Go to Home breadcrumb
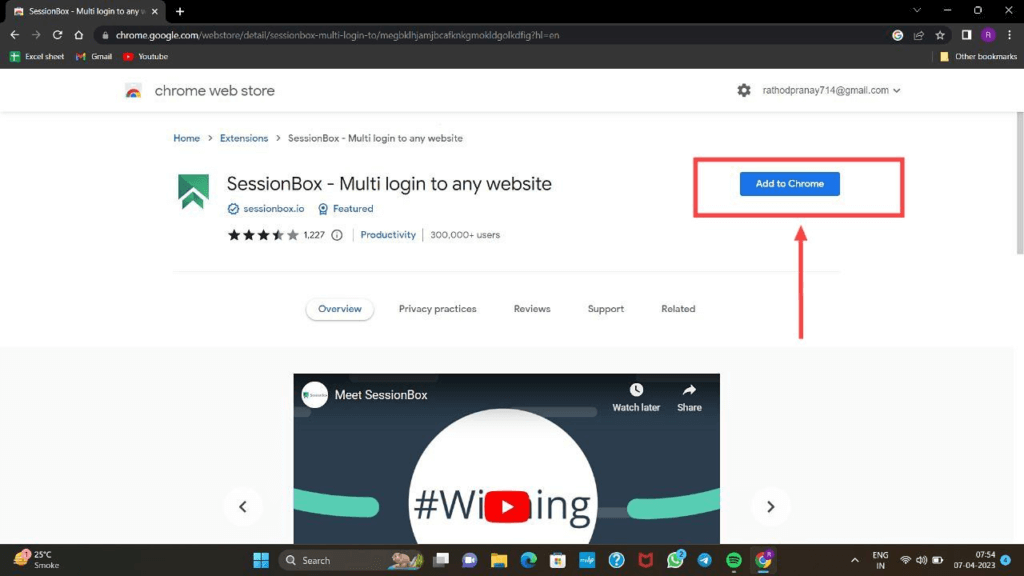The height and width of the screenshot is (576, 1024). tap(187, 138)
